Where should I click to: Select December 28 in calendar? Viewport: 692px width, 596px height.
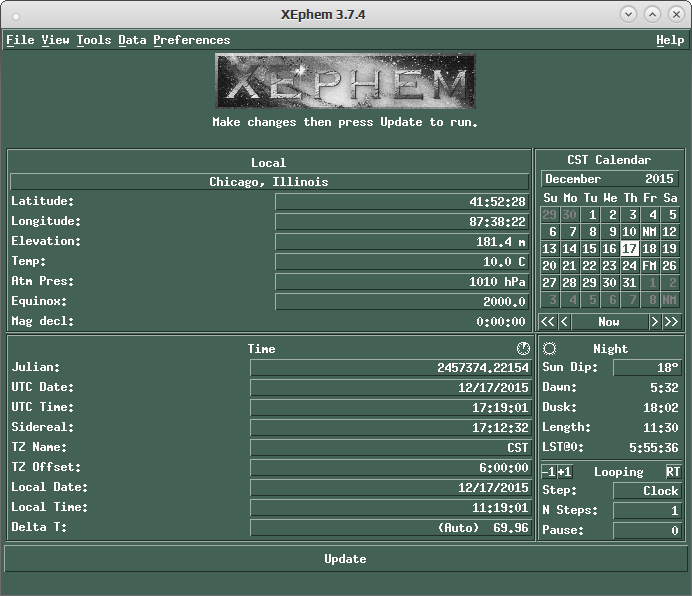pos(569,283)
